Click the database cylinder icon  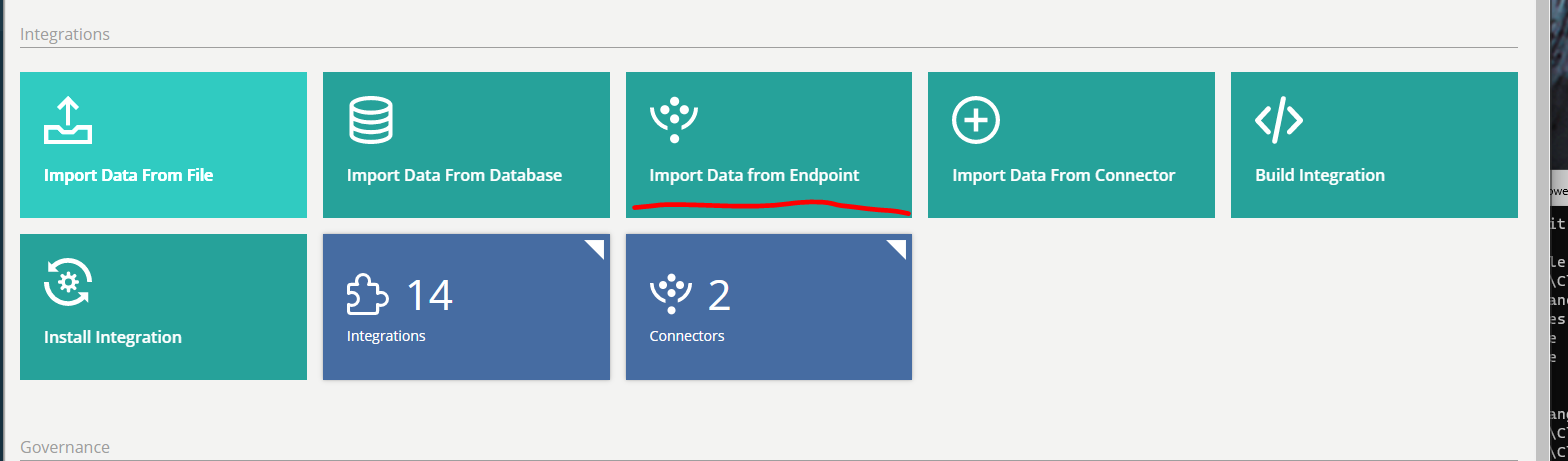click(x=371, y=121)
